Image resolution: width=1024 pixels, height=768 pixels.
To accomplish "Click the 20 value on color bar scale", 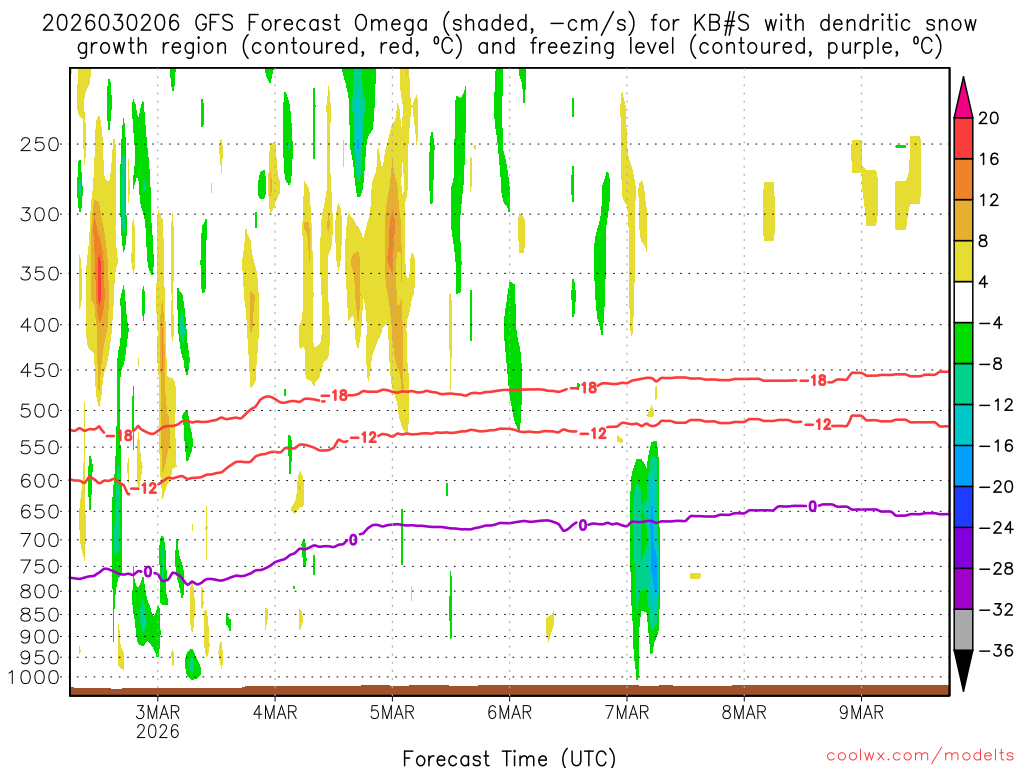I will (989, 118).
